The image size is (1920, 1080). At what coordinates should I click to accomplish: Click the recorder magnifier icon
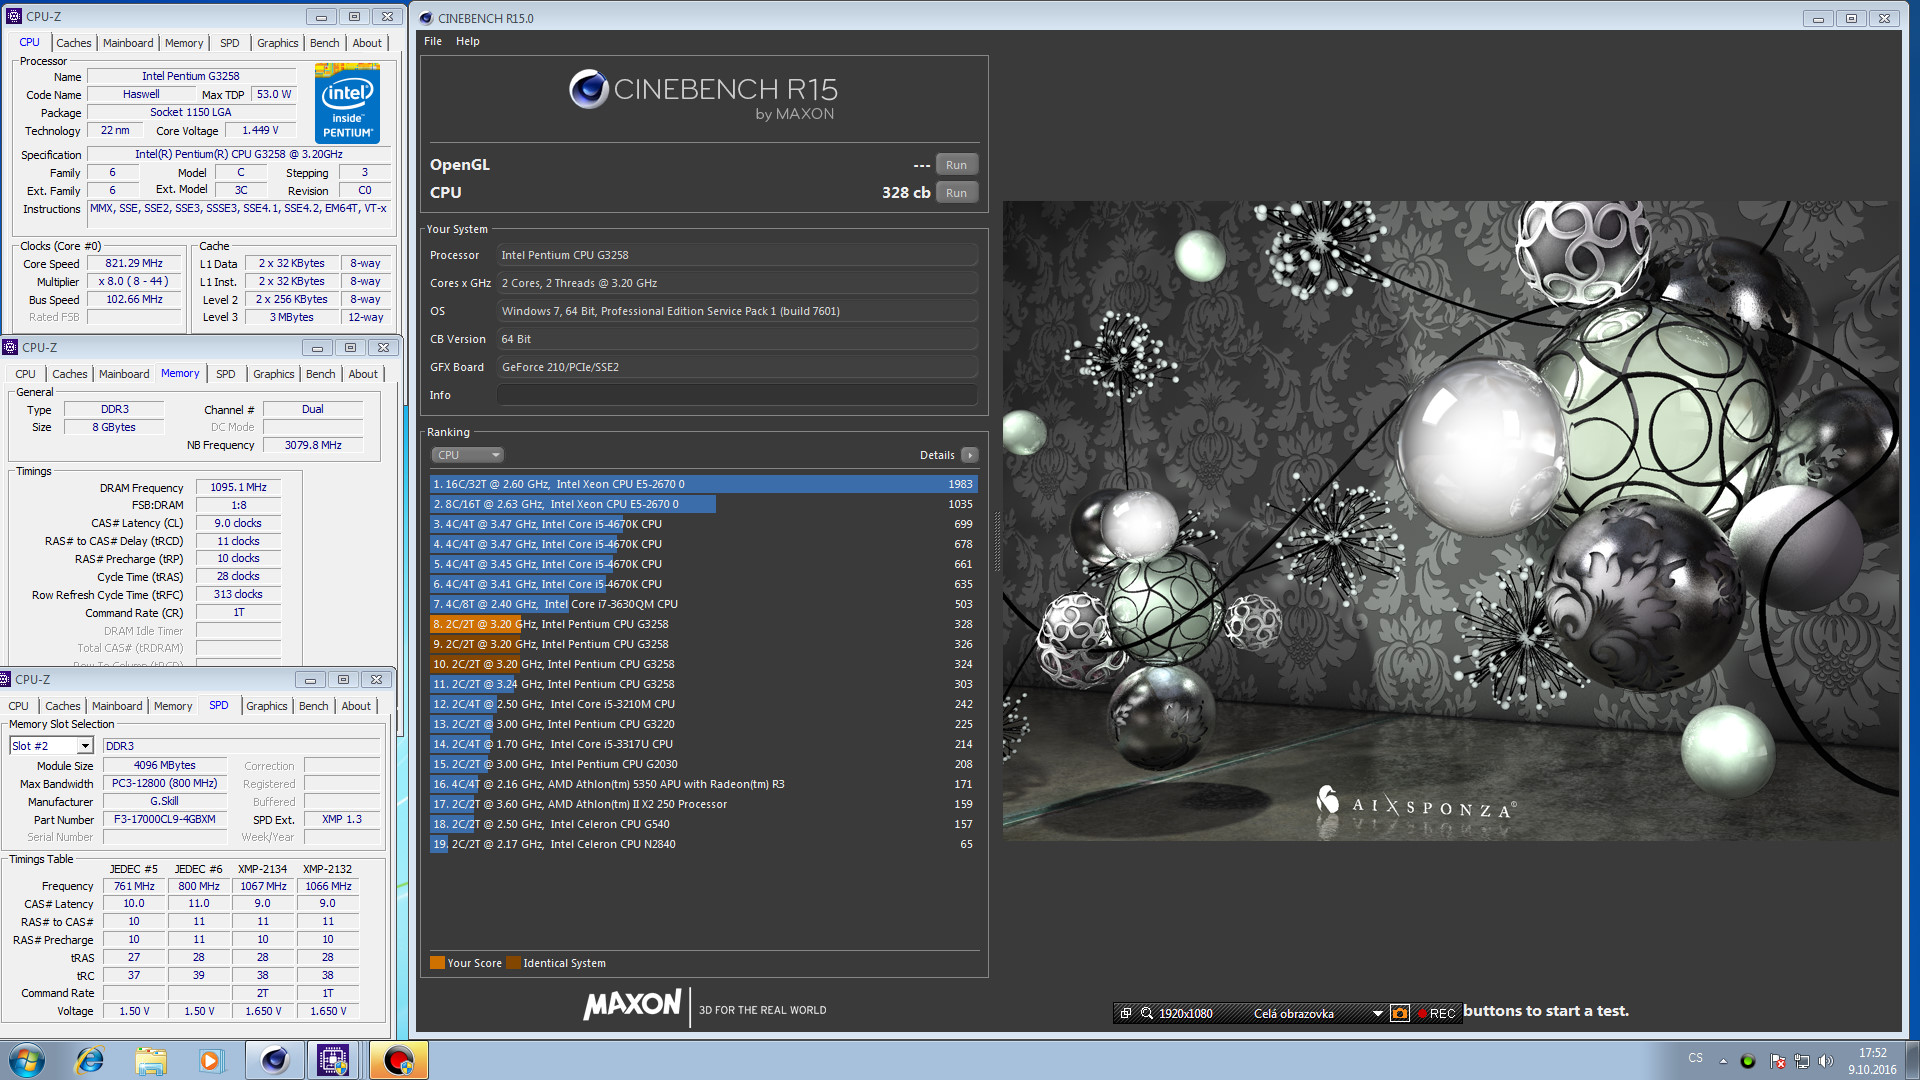(1147, 1013)
